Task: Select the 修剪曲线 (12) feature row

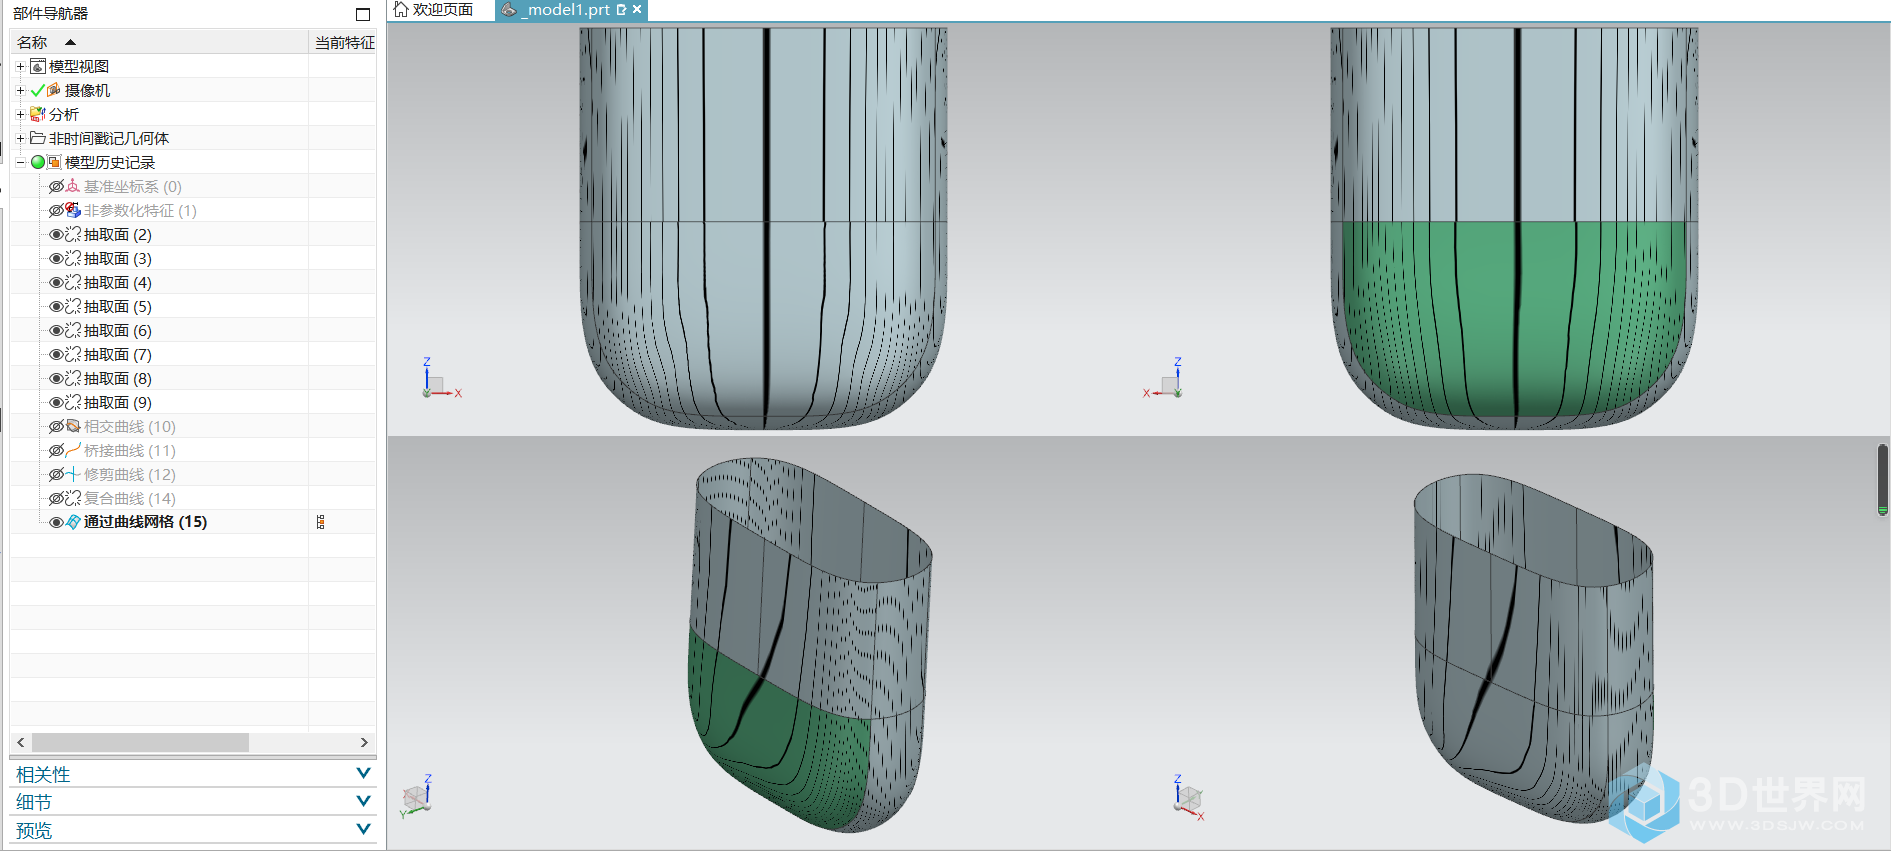Action: [193, 474]
